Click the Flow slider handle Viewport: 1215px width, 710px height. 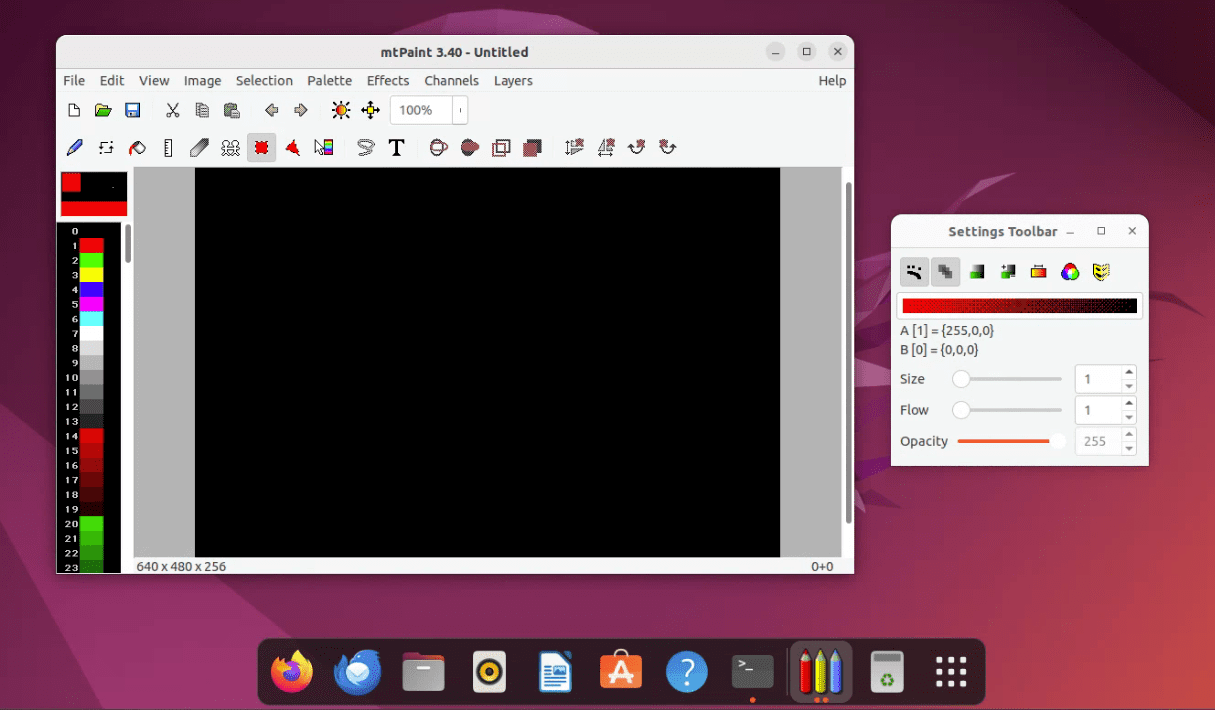coord(960,410)
